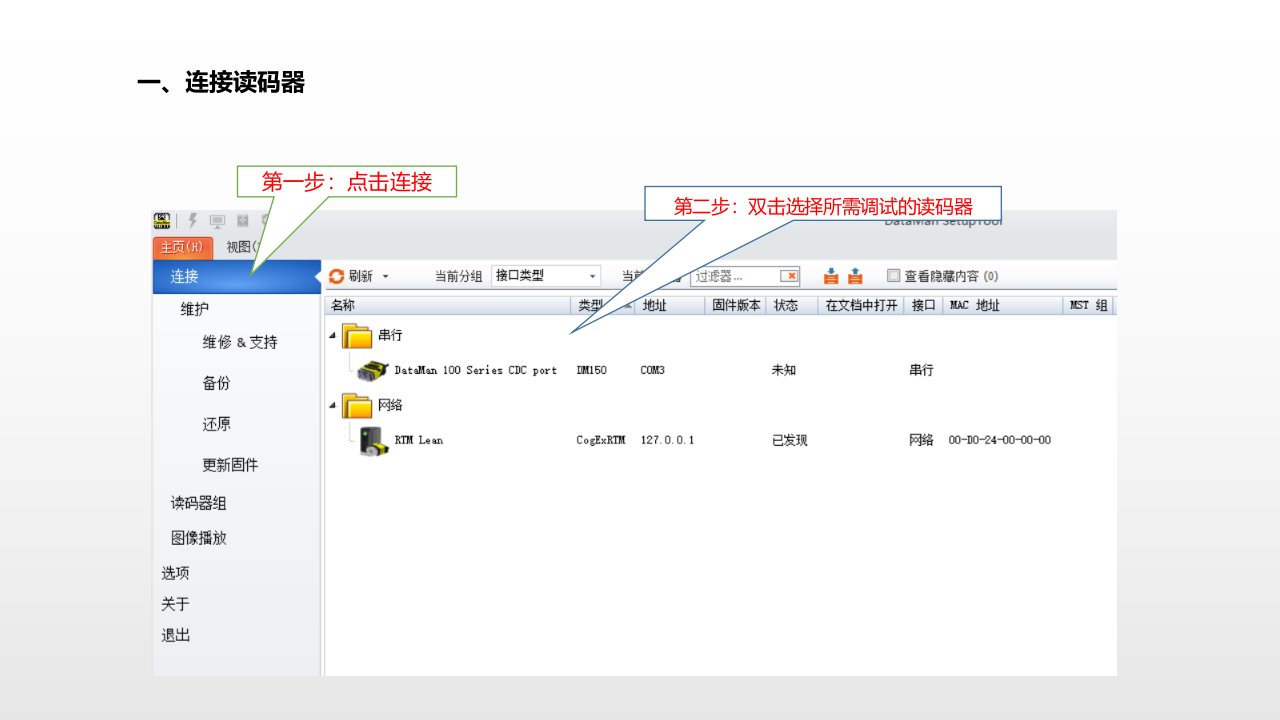Click 选项 in the sidebar
The height and width of the screenshot is (720, 1280).
175,573
